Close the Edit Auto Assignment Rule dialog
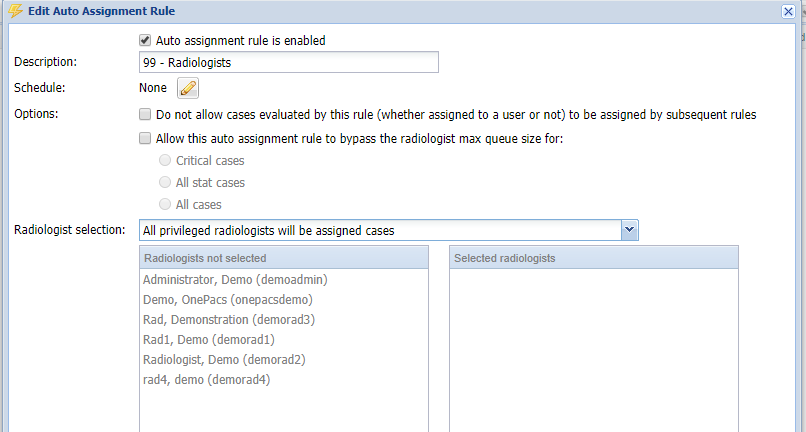The height and width of the screenshot is (432, 806). click(x=788, y=11)
